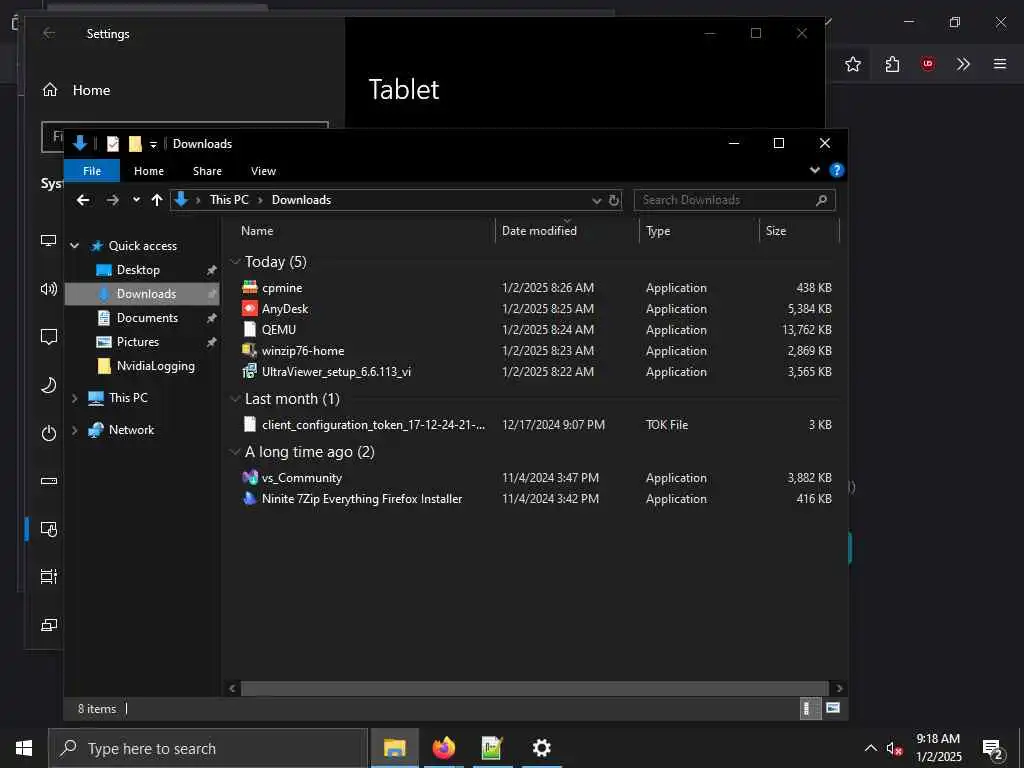This screenshot has width=1024, height=768.
Task: Click search magnifier in Search Downloads box
Action: (822, 200)
